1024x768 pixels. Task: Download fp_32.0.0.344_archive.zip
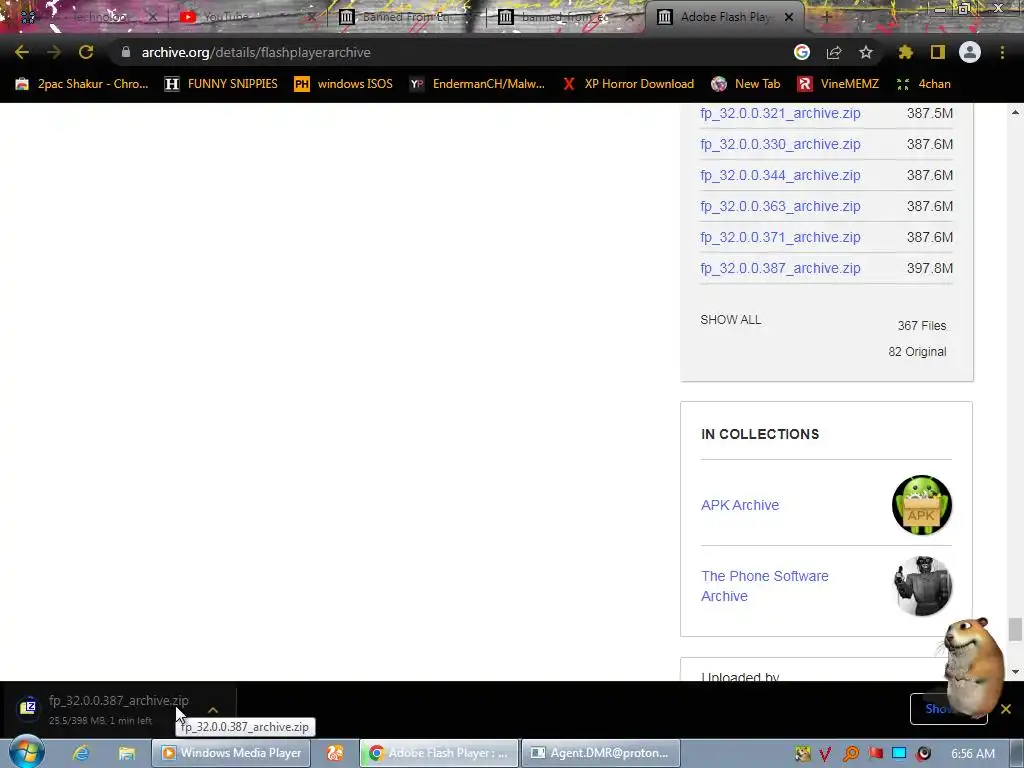[x=780, y=175]
